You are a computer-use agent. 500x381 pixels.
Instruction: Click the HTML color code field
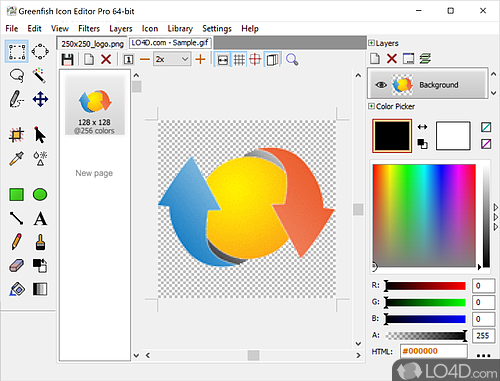433,351
